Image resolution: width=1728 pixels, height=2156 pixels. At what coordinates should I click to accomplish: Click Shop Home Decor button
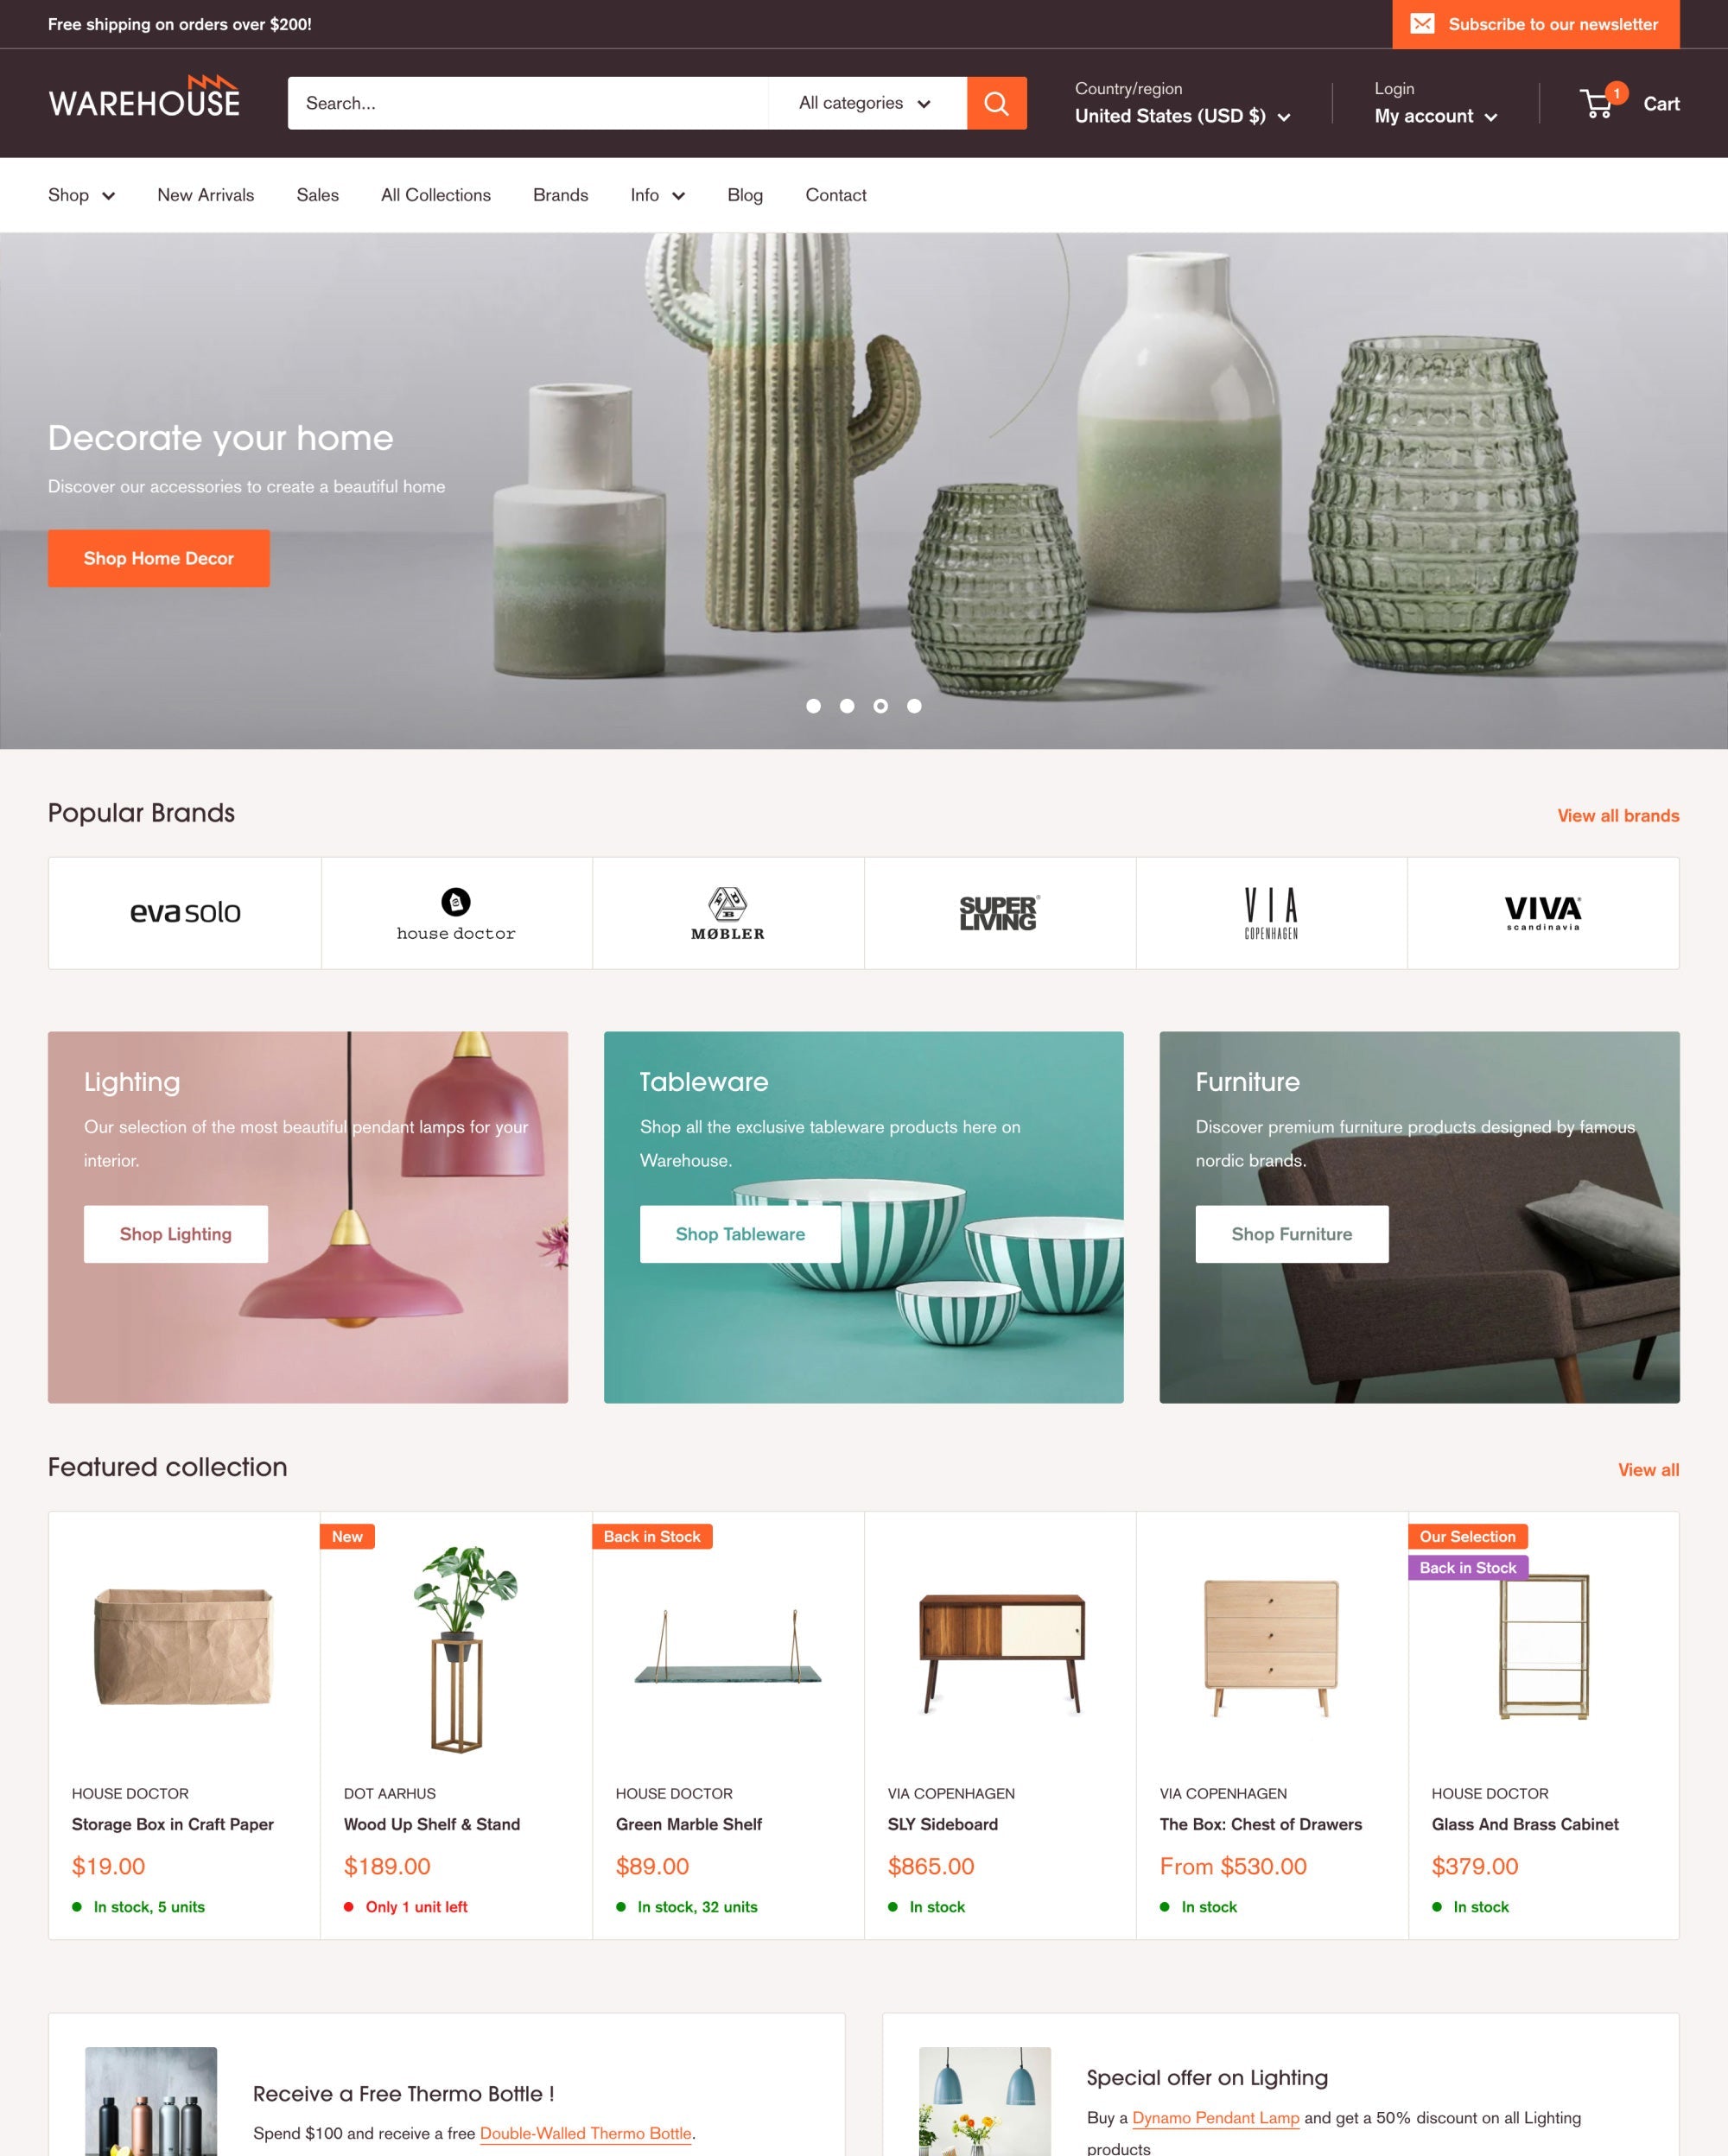pyautogui.click(x=157, y=559)
